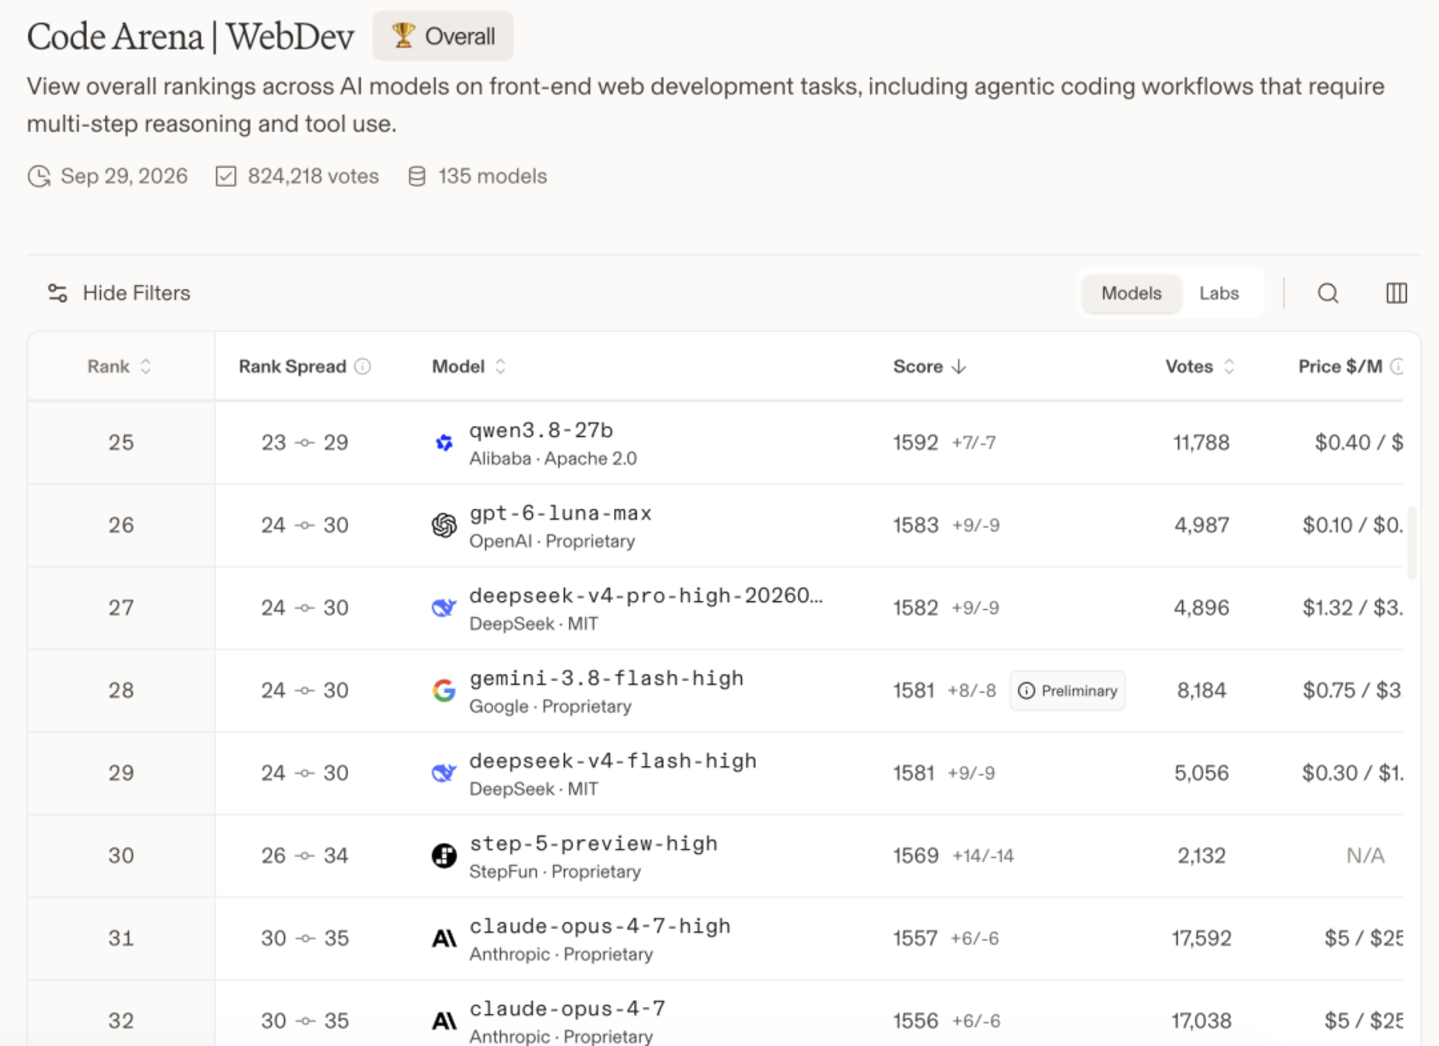Click the clock icon beside Sep 29, 2026
The width and height of the screenshot is (1439, 1046).
[x=39, y=177]
